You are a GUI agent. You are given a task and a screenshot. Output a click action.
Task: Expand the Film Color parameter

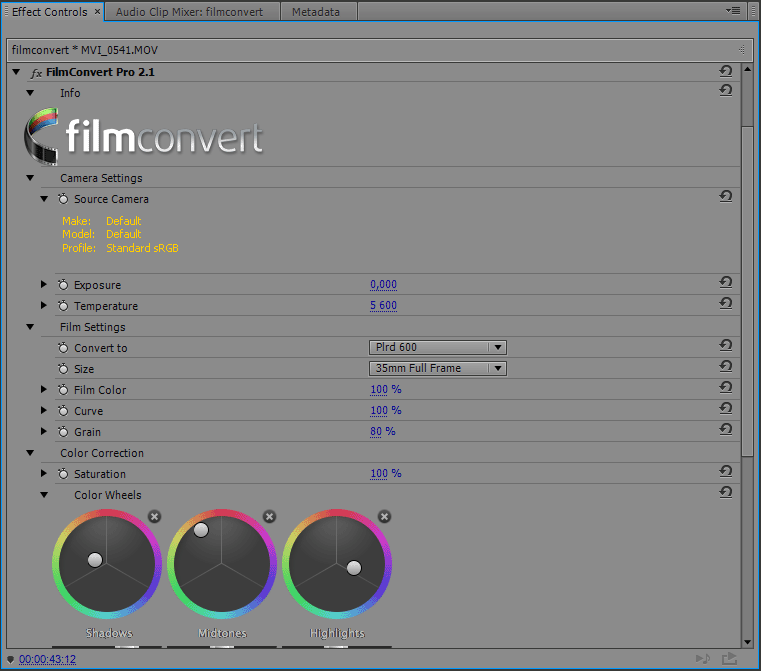click(x=44, y=389)
